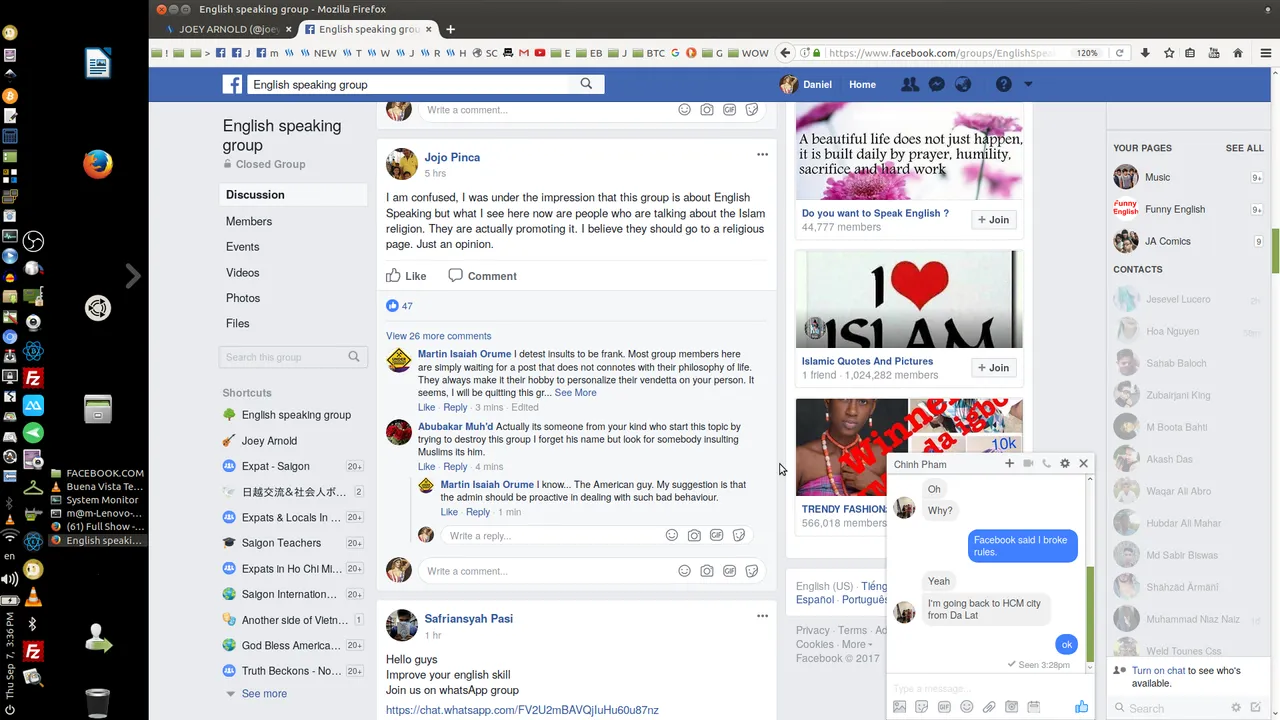Open the Notifications globe icon
The image size is (1280, 720).
point(964,85)
